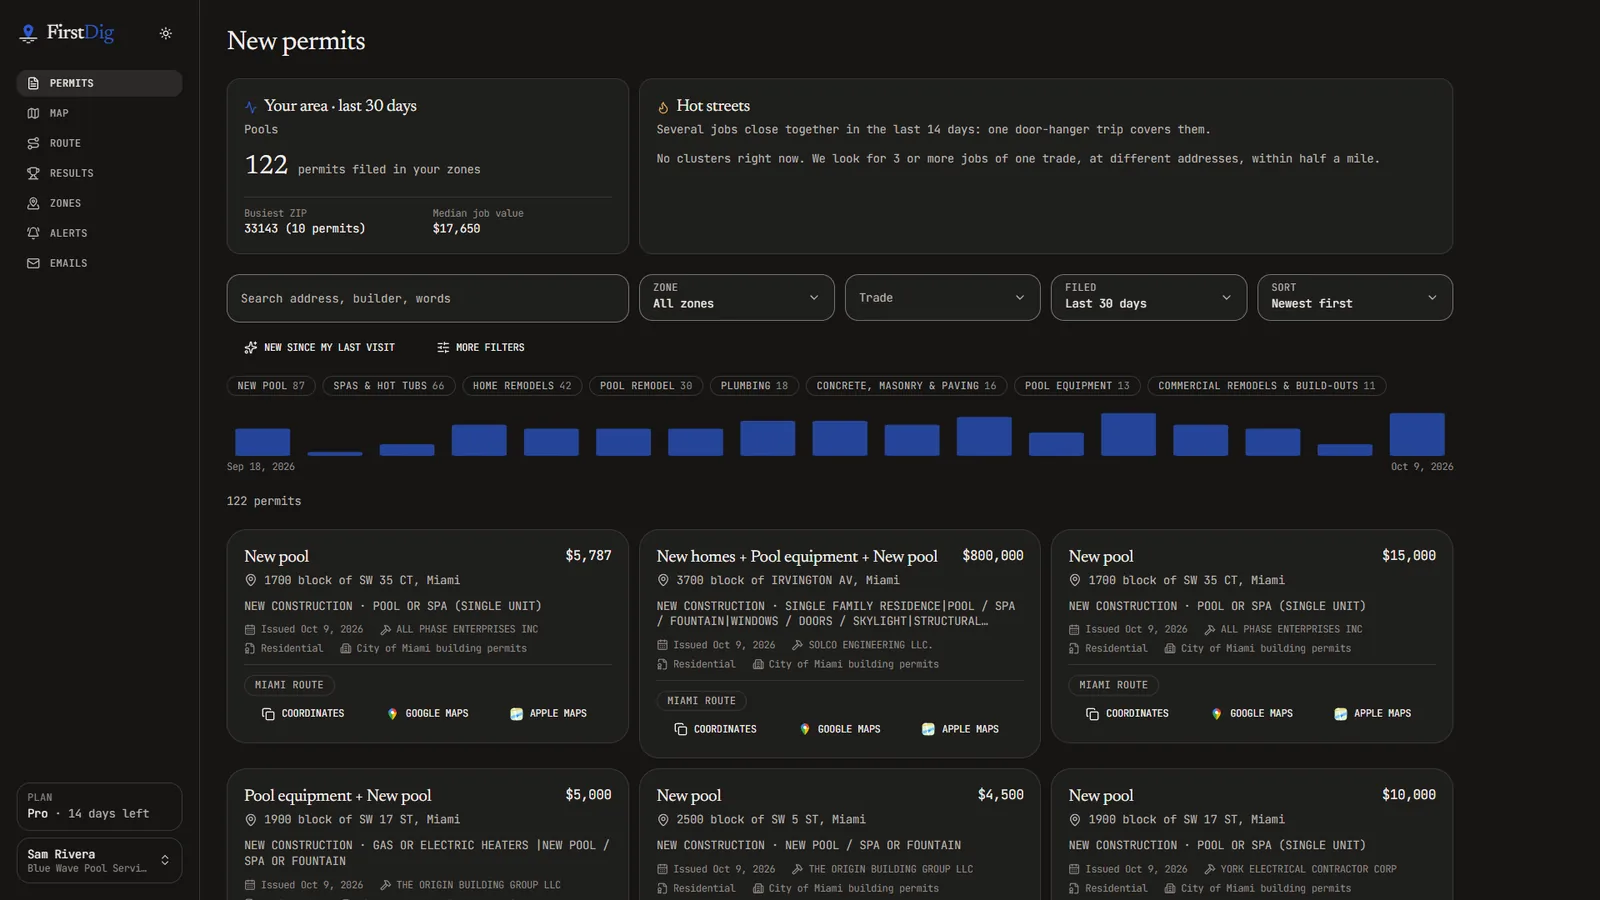The height and width of the screenshot is (900, 1600).
Task: Select Commercial Remodels & Build-outs 11 chip
Action: click(1267, 386)
